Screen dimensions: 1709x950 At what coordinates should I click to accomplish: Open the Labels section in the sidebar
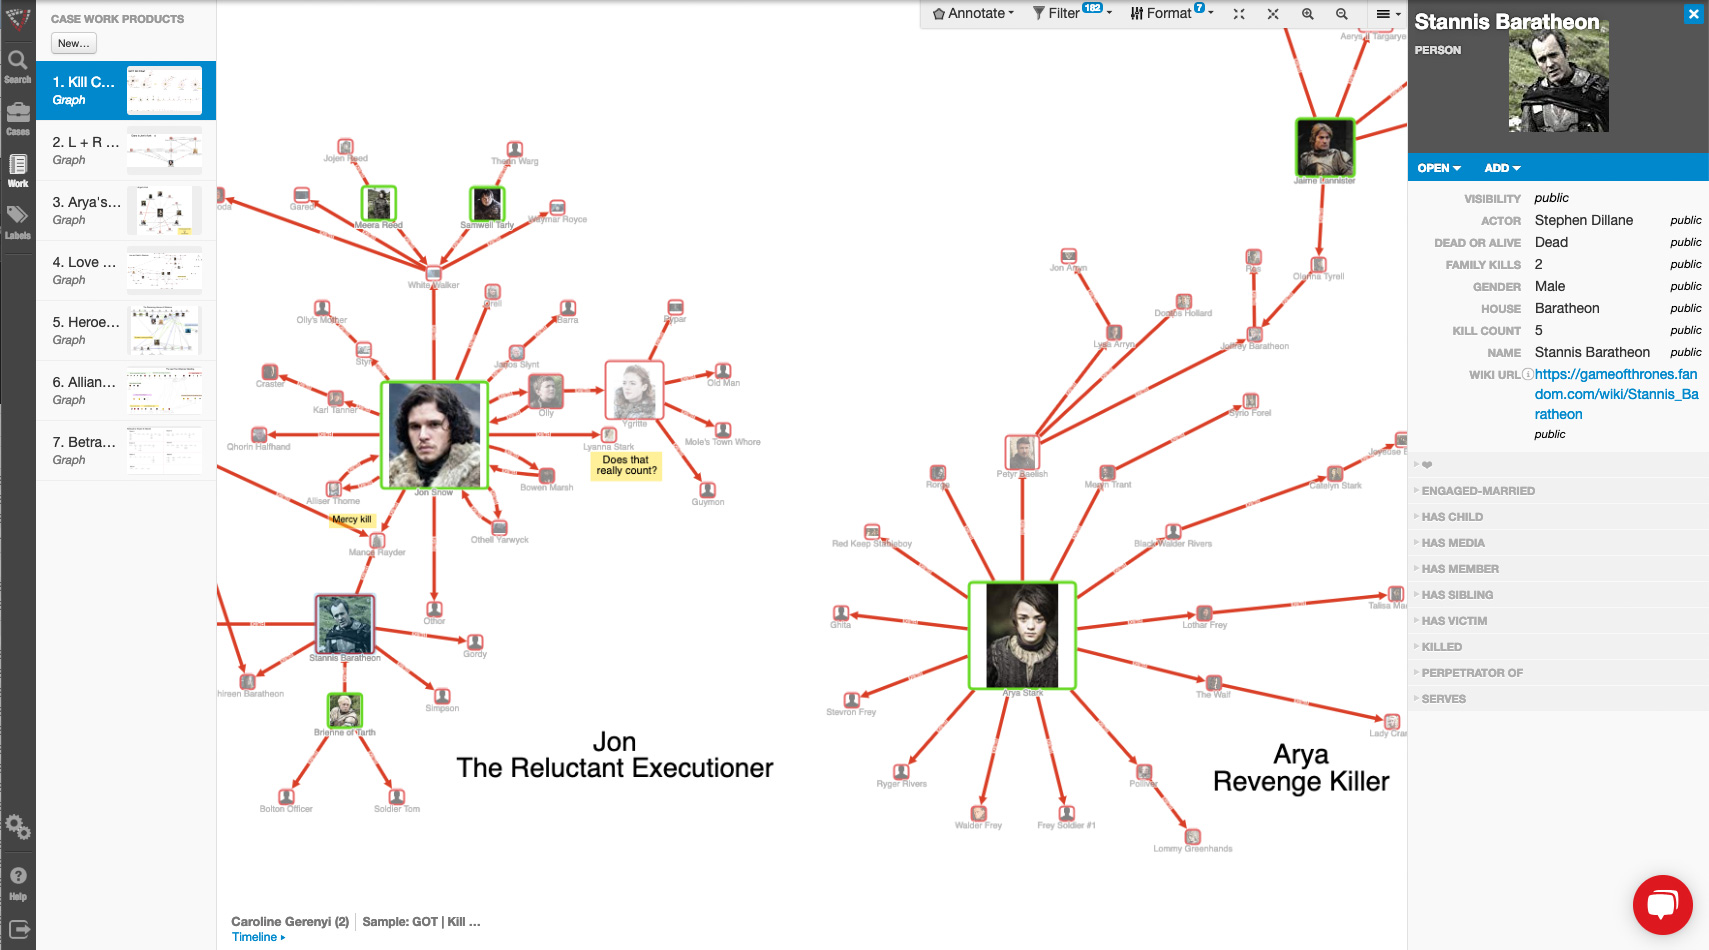click(18, 223)
